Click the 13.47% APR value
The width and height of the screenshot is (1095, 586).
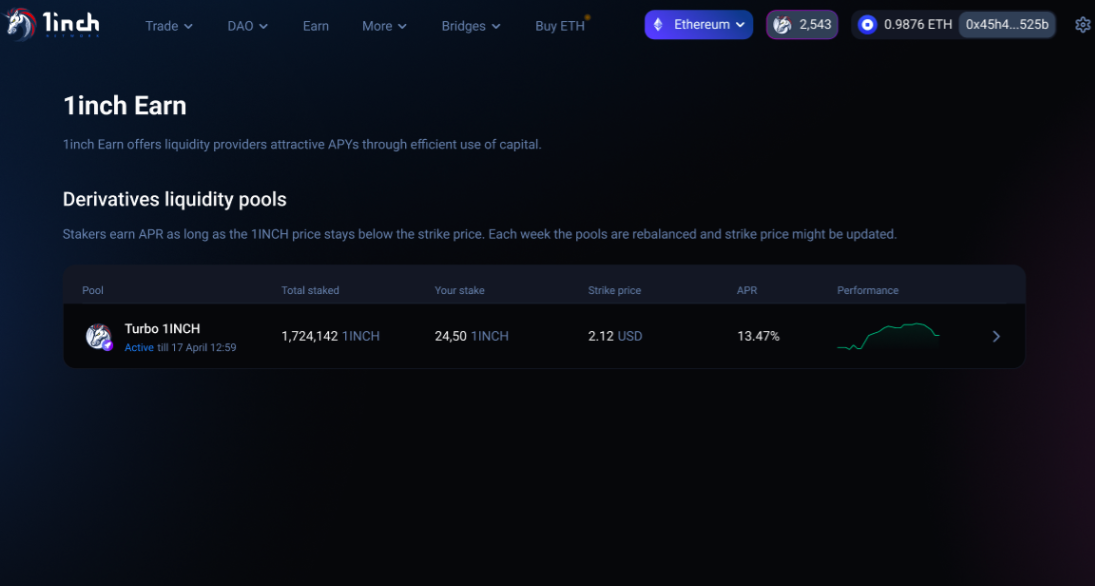(x=758, y=336)
